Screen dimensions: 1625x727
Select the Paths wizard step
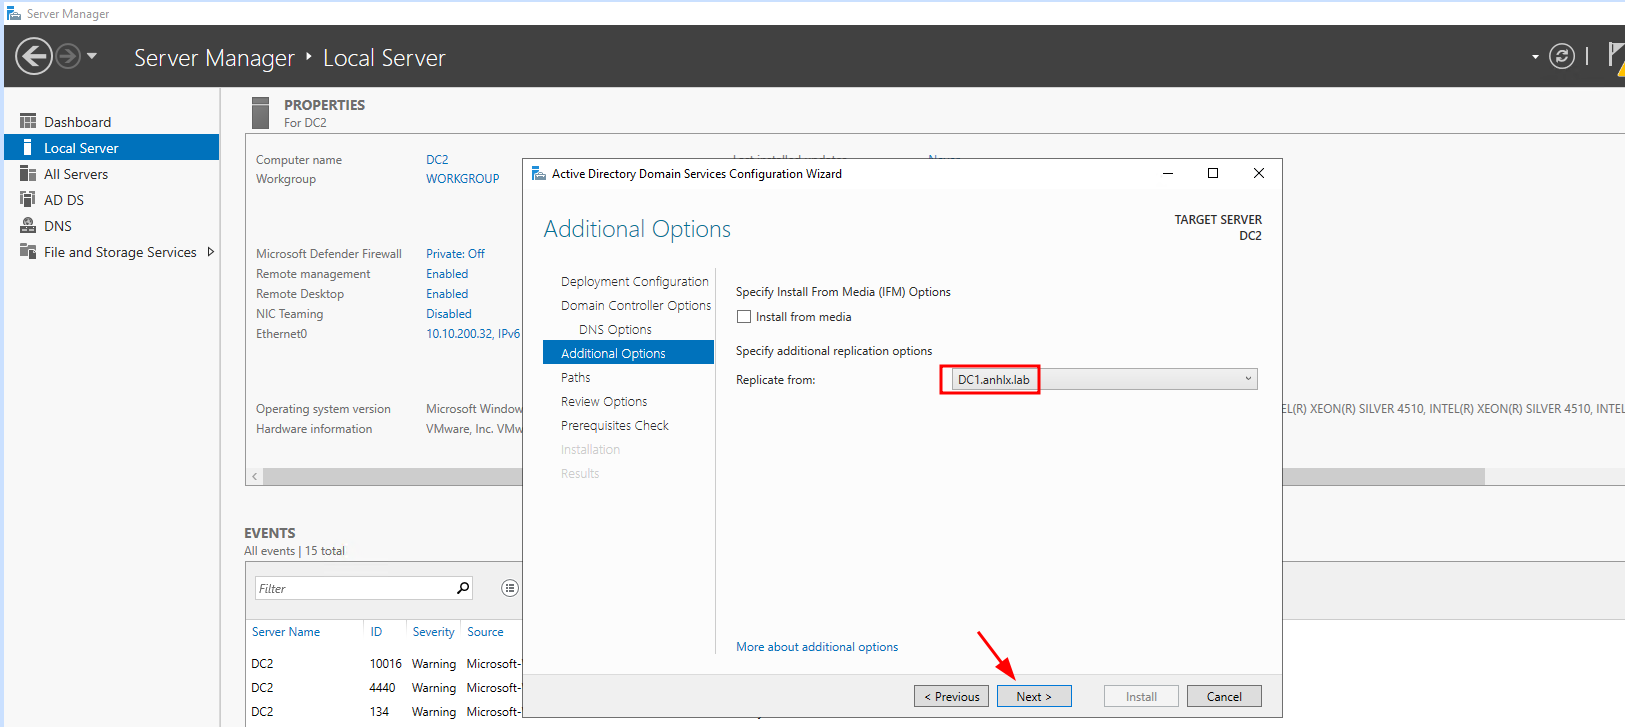click(575, 378)
